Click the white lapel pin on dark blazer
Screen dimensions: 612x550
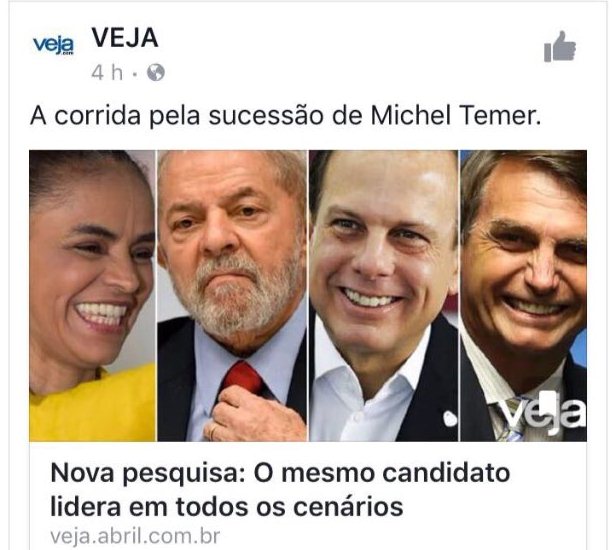pos(450,419)
